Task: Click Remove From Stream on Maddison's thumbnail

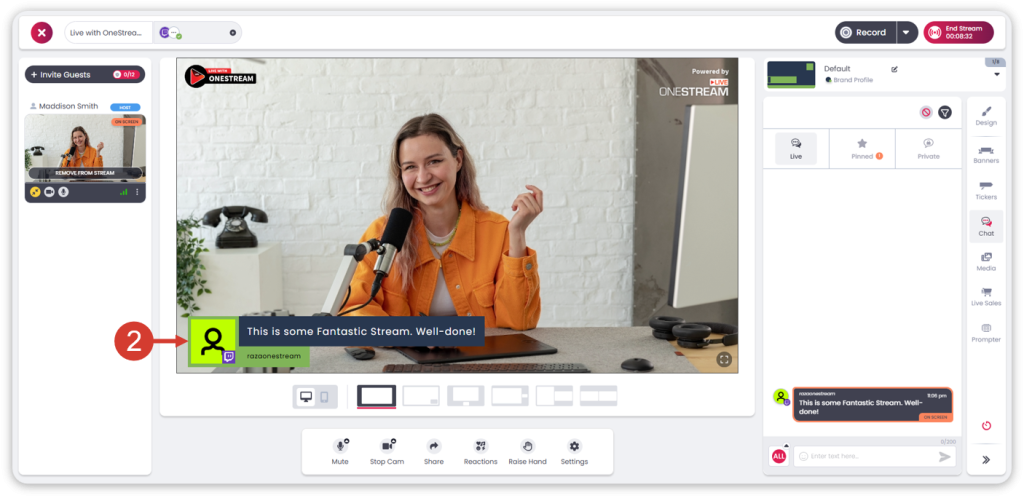Action: coord(85,173)
